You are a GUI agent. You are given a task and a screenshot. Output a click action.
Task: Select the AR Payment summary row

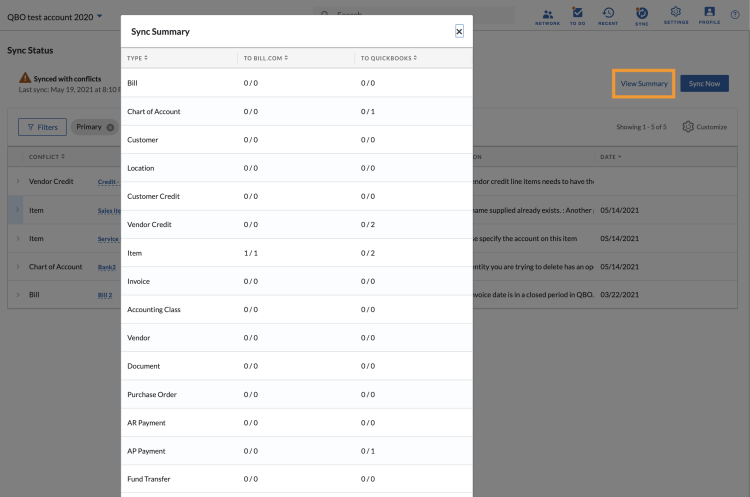pyautogui.click(x=297, y=422)
